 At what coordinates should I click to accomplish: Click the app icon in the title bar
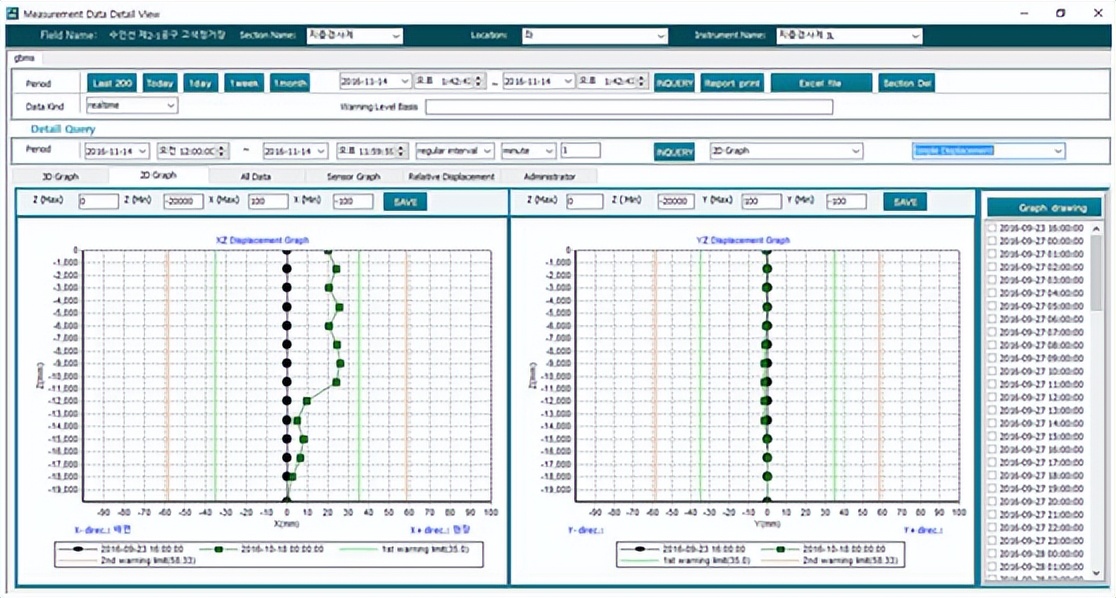point(13,13)
